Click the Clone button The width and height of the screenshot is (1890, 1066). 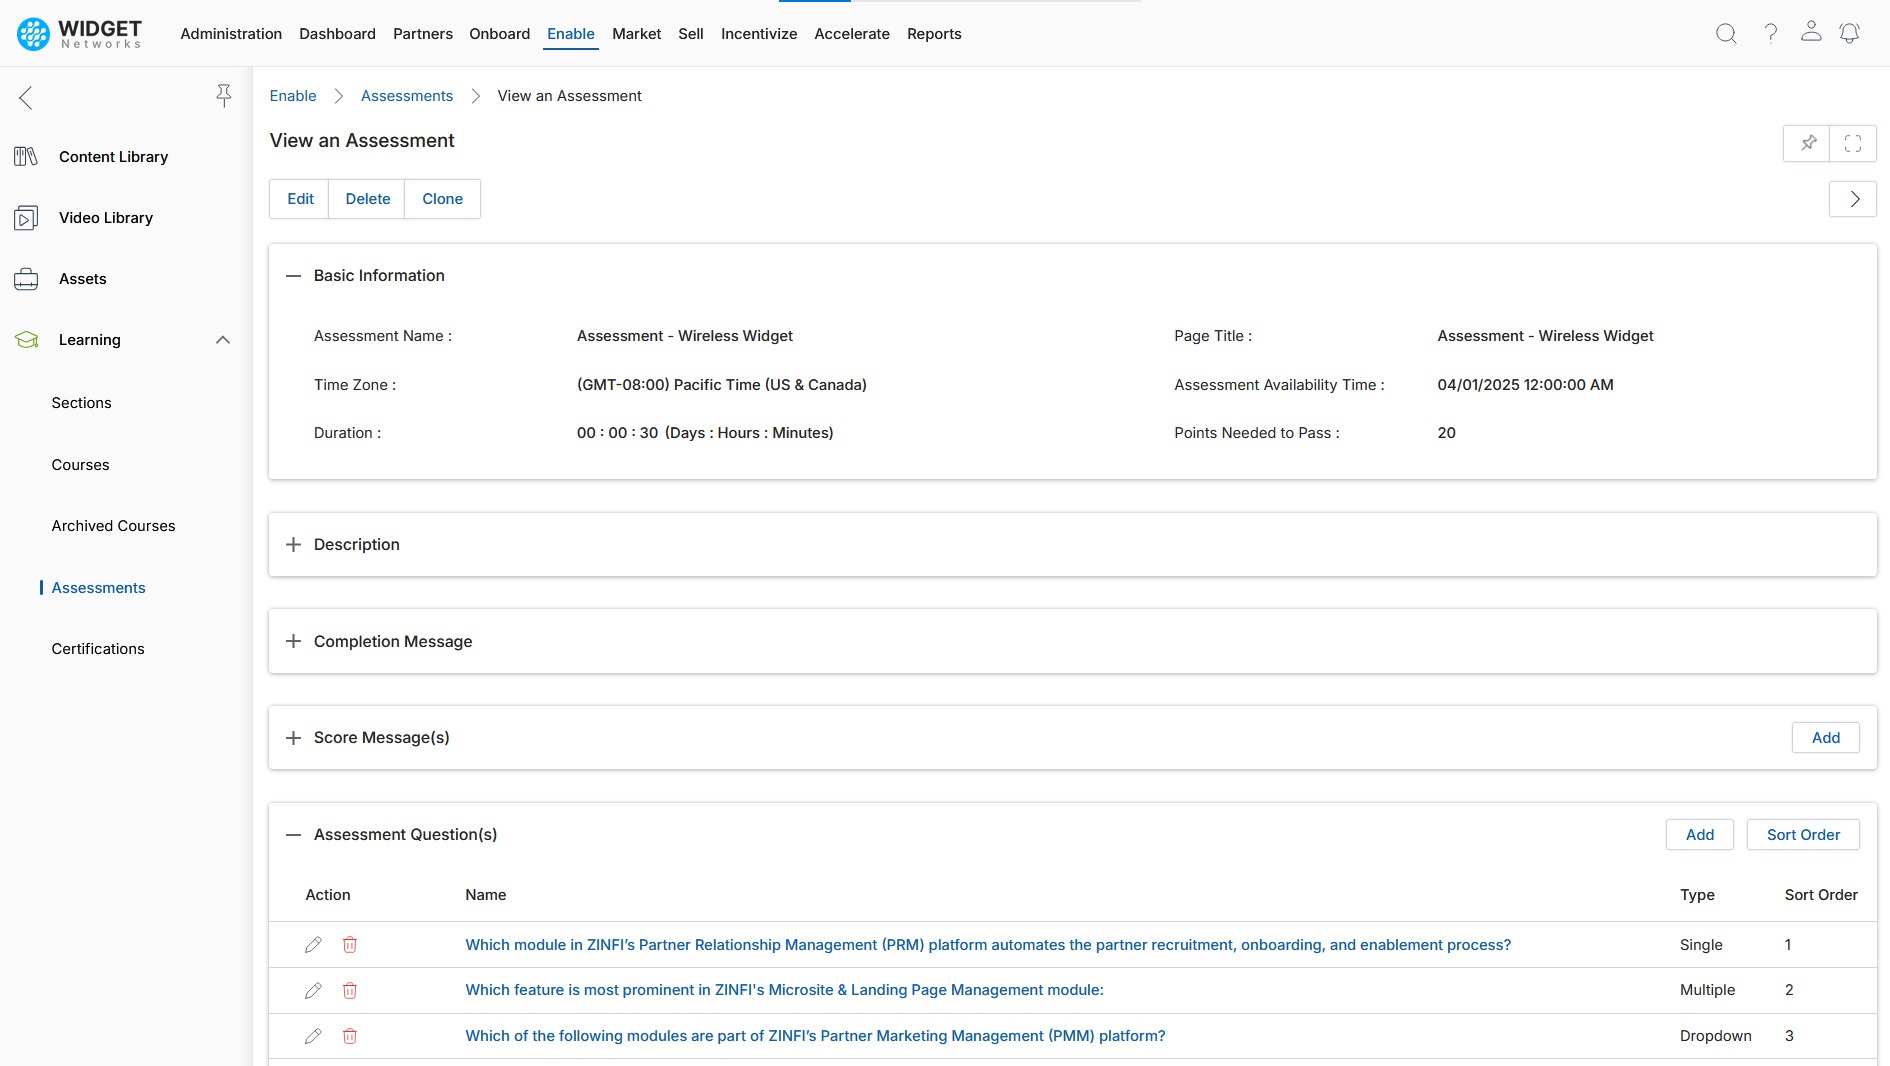coord(442,199)
